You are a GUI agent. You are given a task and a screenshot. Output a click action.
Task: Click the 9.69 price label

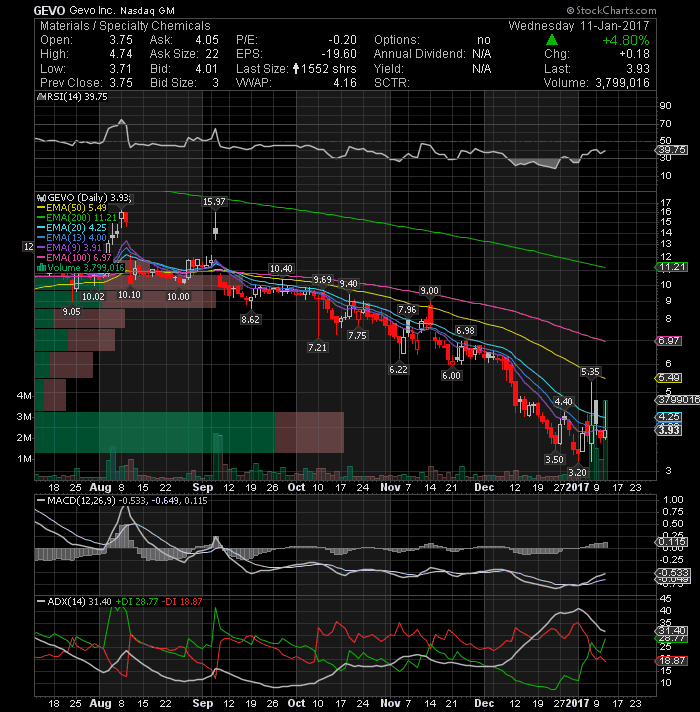(x=322, y=280)
